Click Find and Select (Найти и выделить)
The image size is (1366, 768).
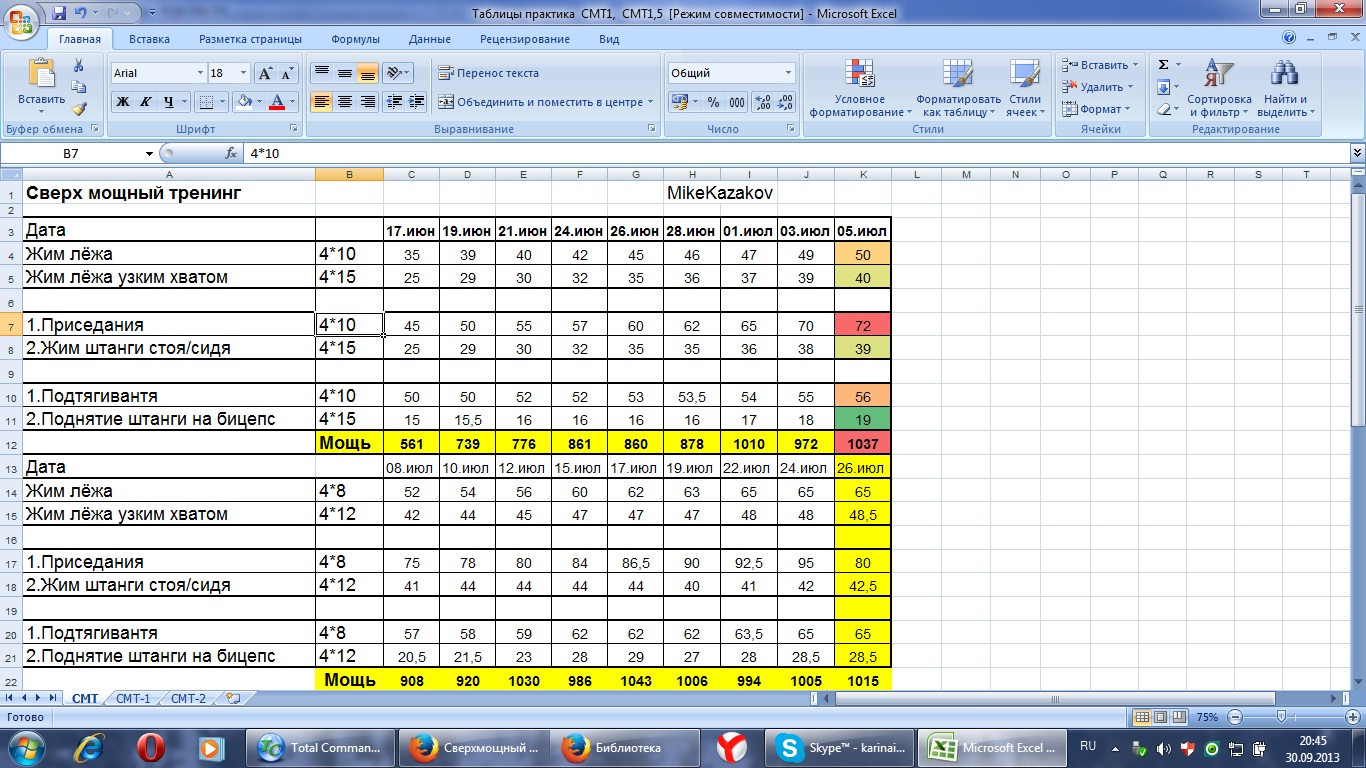click(x=1285, y=88)
